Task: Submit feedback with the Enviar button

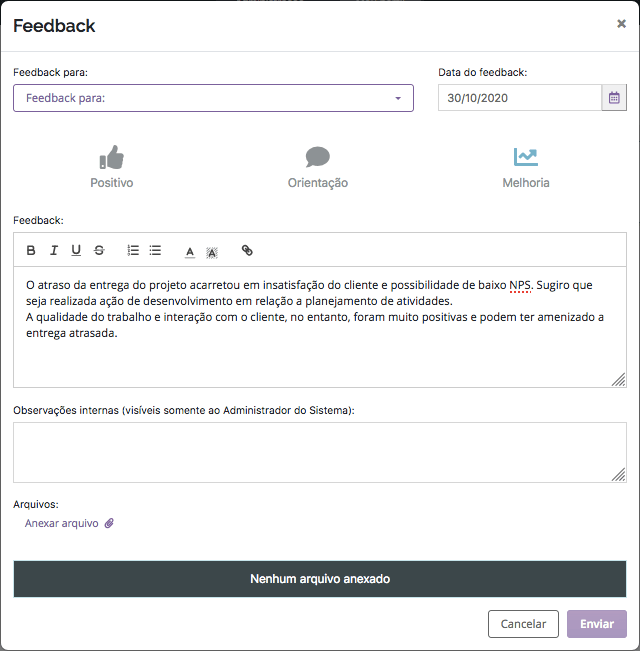Action: click(x=597, y=624)
